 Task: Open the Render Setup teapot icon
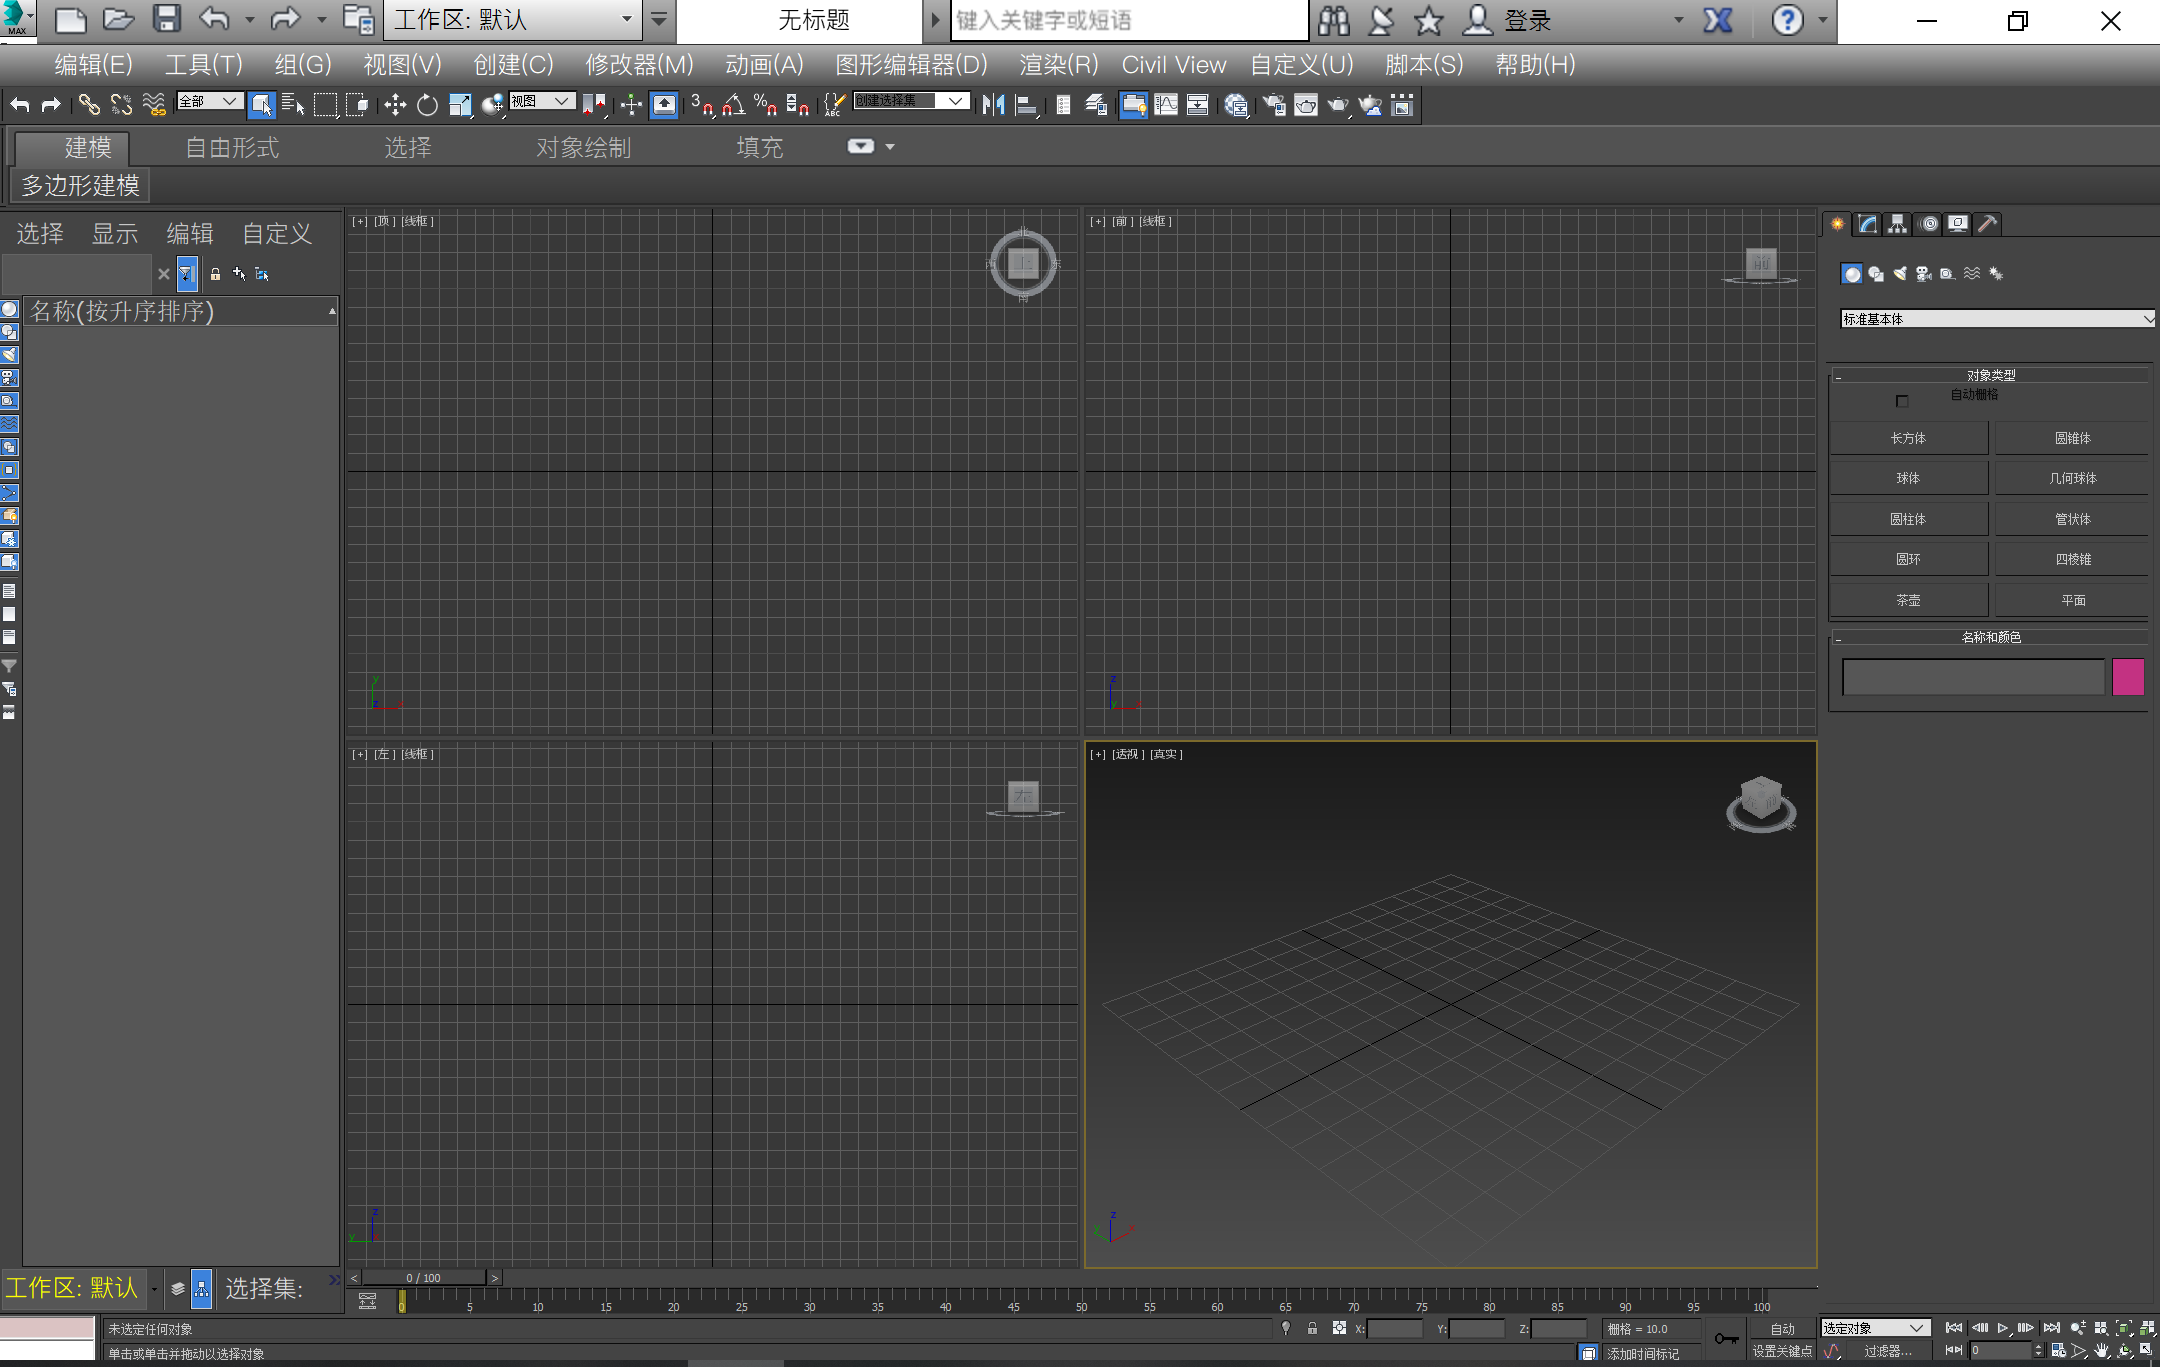pos(1273,105)
